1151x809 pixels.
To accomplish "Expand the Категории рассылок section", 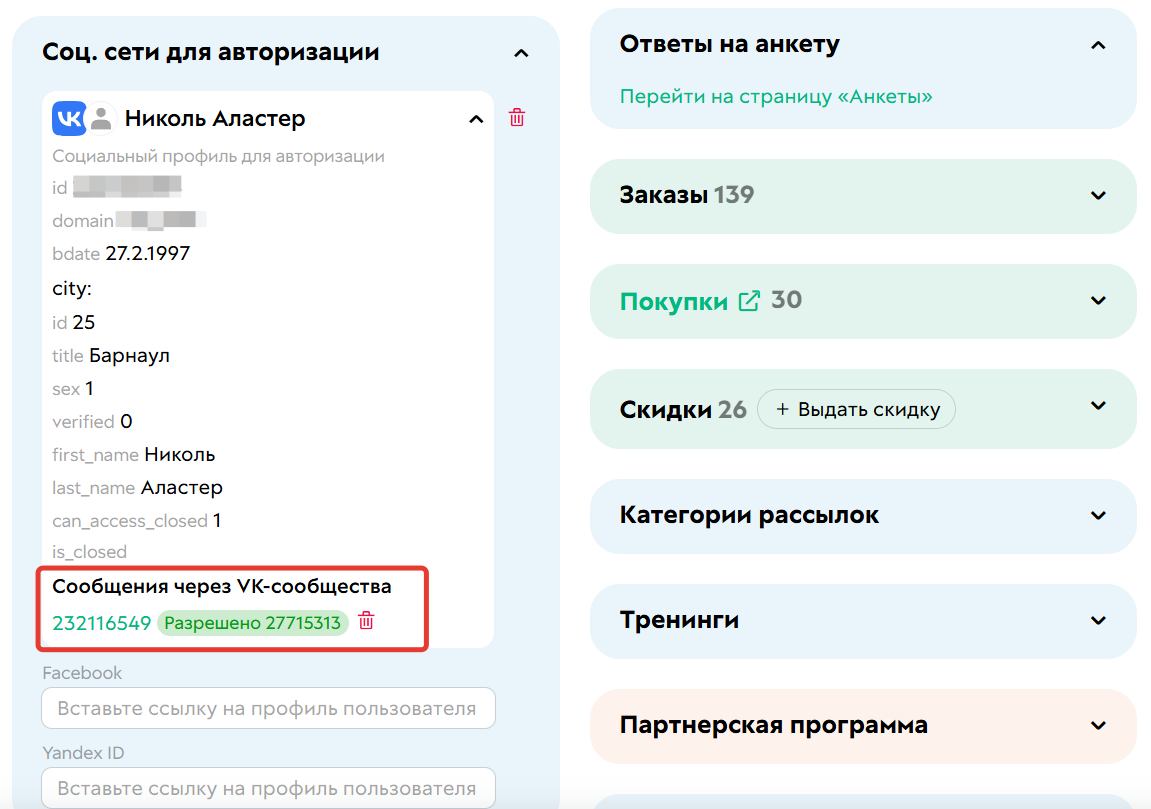I will (x=1098, y=516).
